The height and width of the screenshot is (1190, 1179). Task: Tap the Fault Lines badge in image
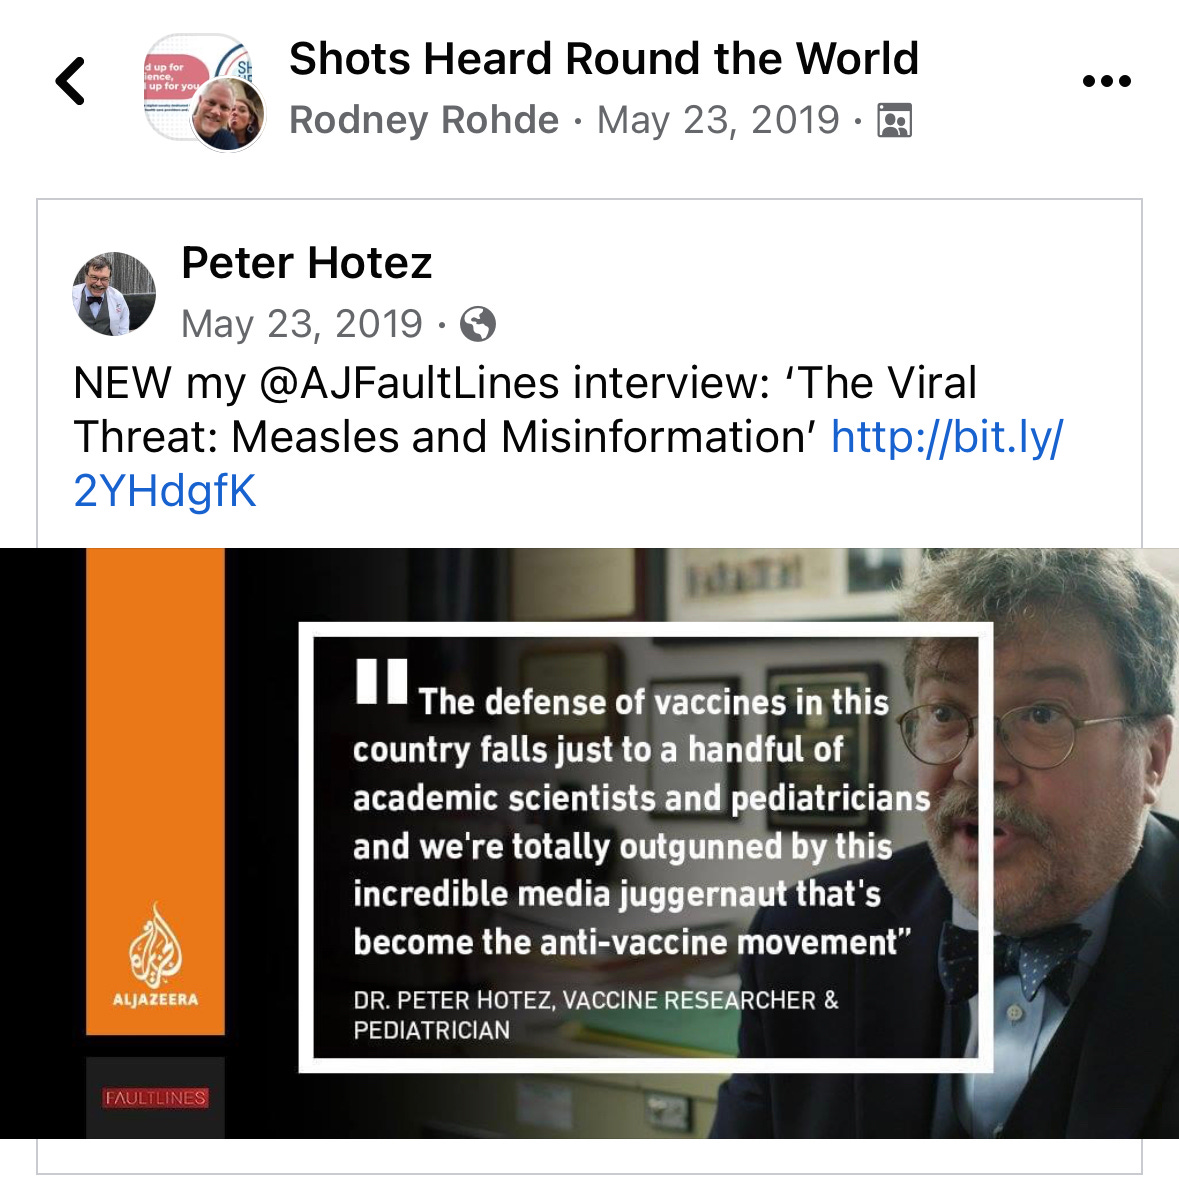point(156,1097)
